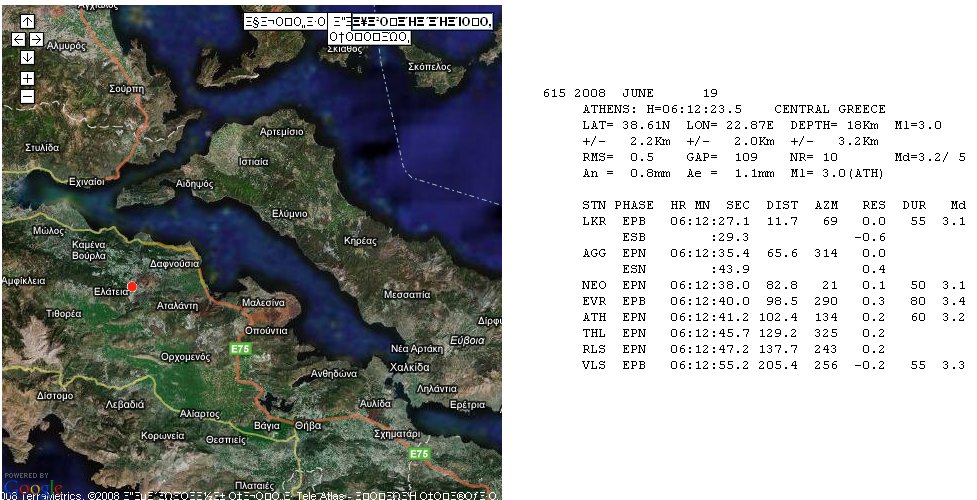Click the E75 road shield near Σχηματάρι
The height and width of the screenshot is (500, 977).
(419, 454)
